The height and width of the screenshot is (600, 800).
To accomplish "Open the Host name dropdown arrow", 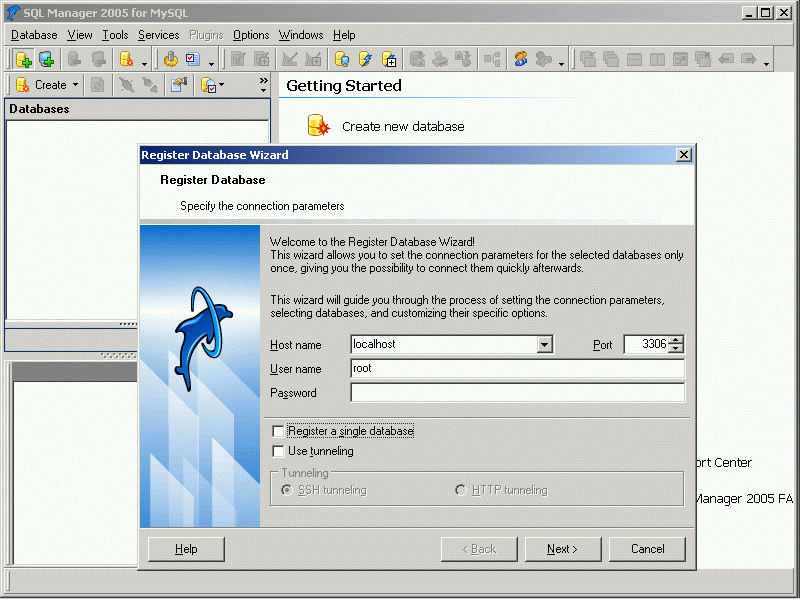I will (545, 345).
